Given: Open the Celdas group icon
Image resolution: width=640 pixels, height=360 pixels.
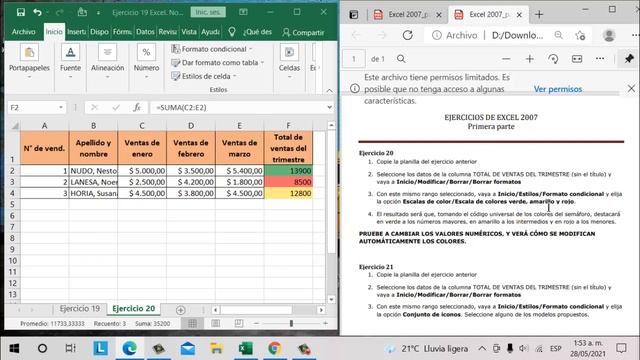Looking at the screenshot, I should [289, 53].
